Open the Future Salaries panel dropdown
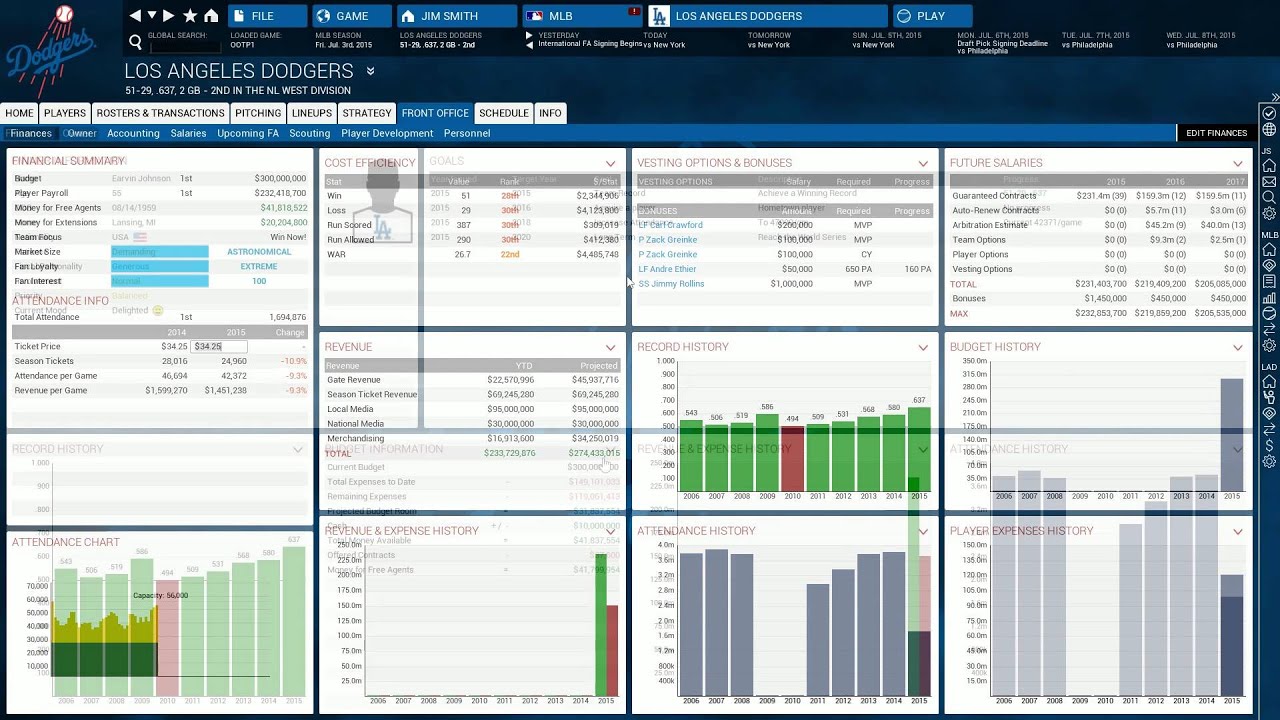This screenshot has height=720, width=1280. coord(1238,163)
